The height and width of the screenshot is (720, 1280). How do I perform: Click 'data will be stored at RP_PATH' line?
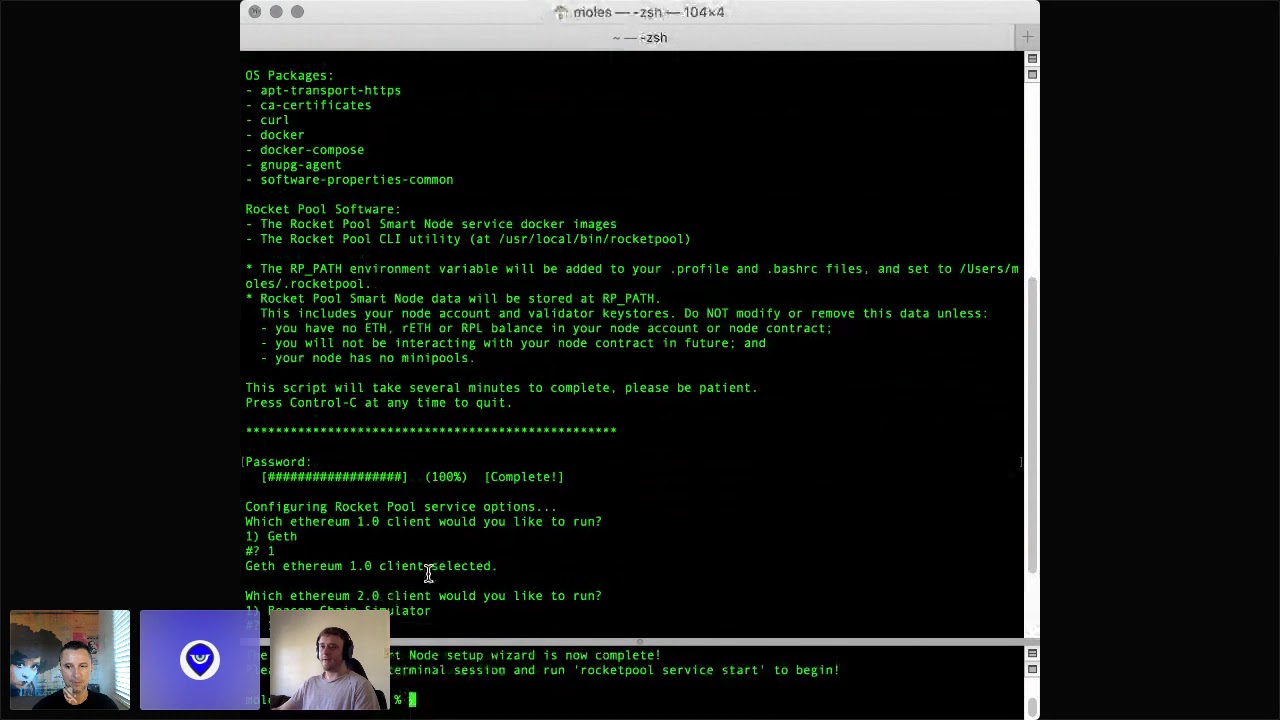(453, 298)
